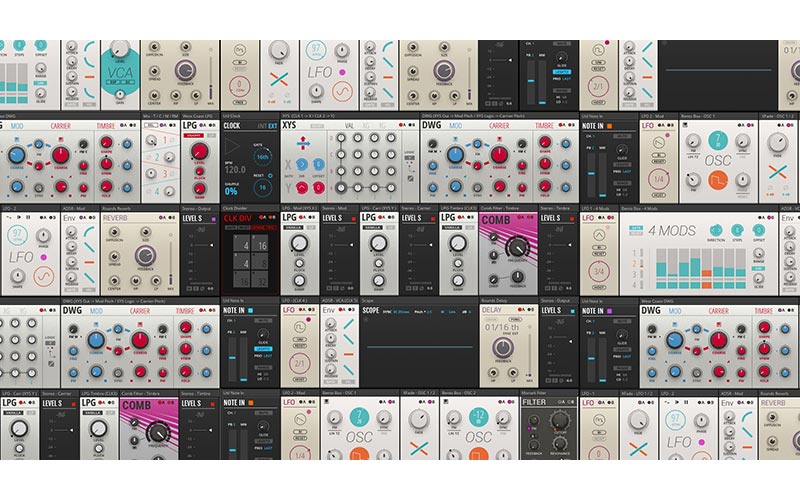This screenshot has width=800, height=500.
Task: Open the -12 pitch display in the OSC block
Action: (479, 416)
